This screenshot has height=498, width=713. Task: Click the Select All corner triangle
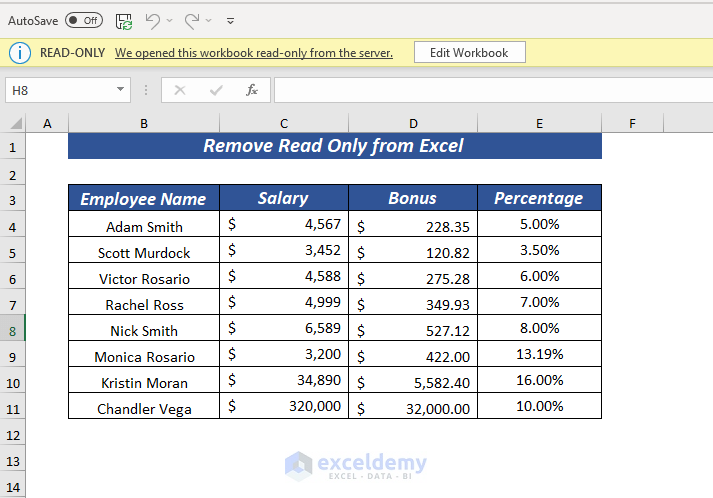tap(16, 123)
